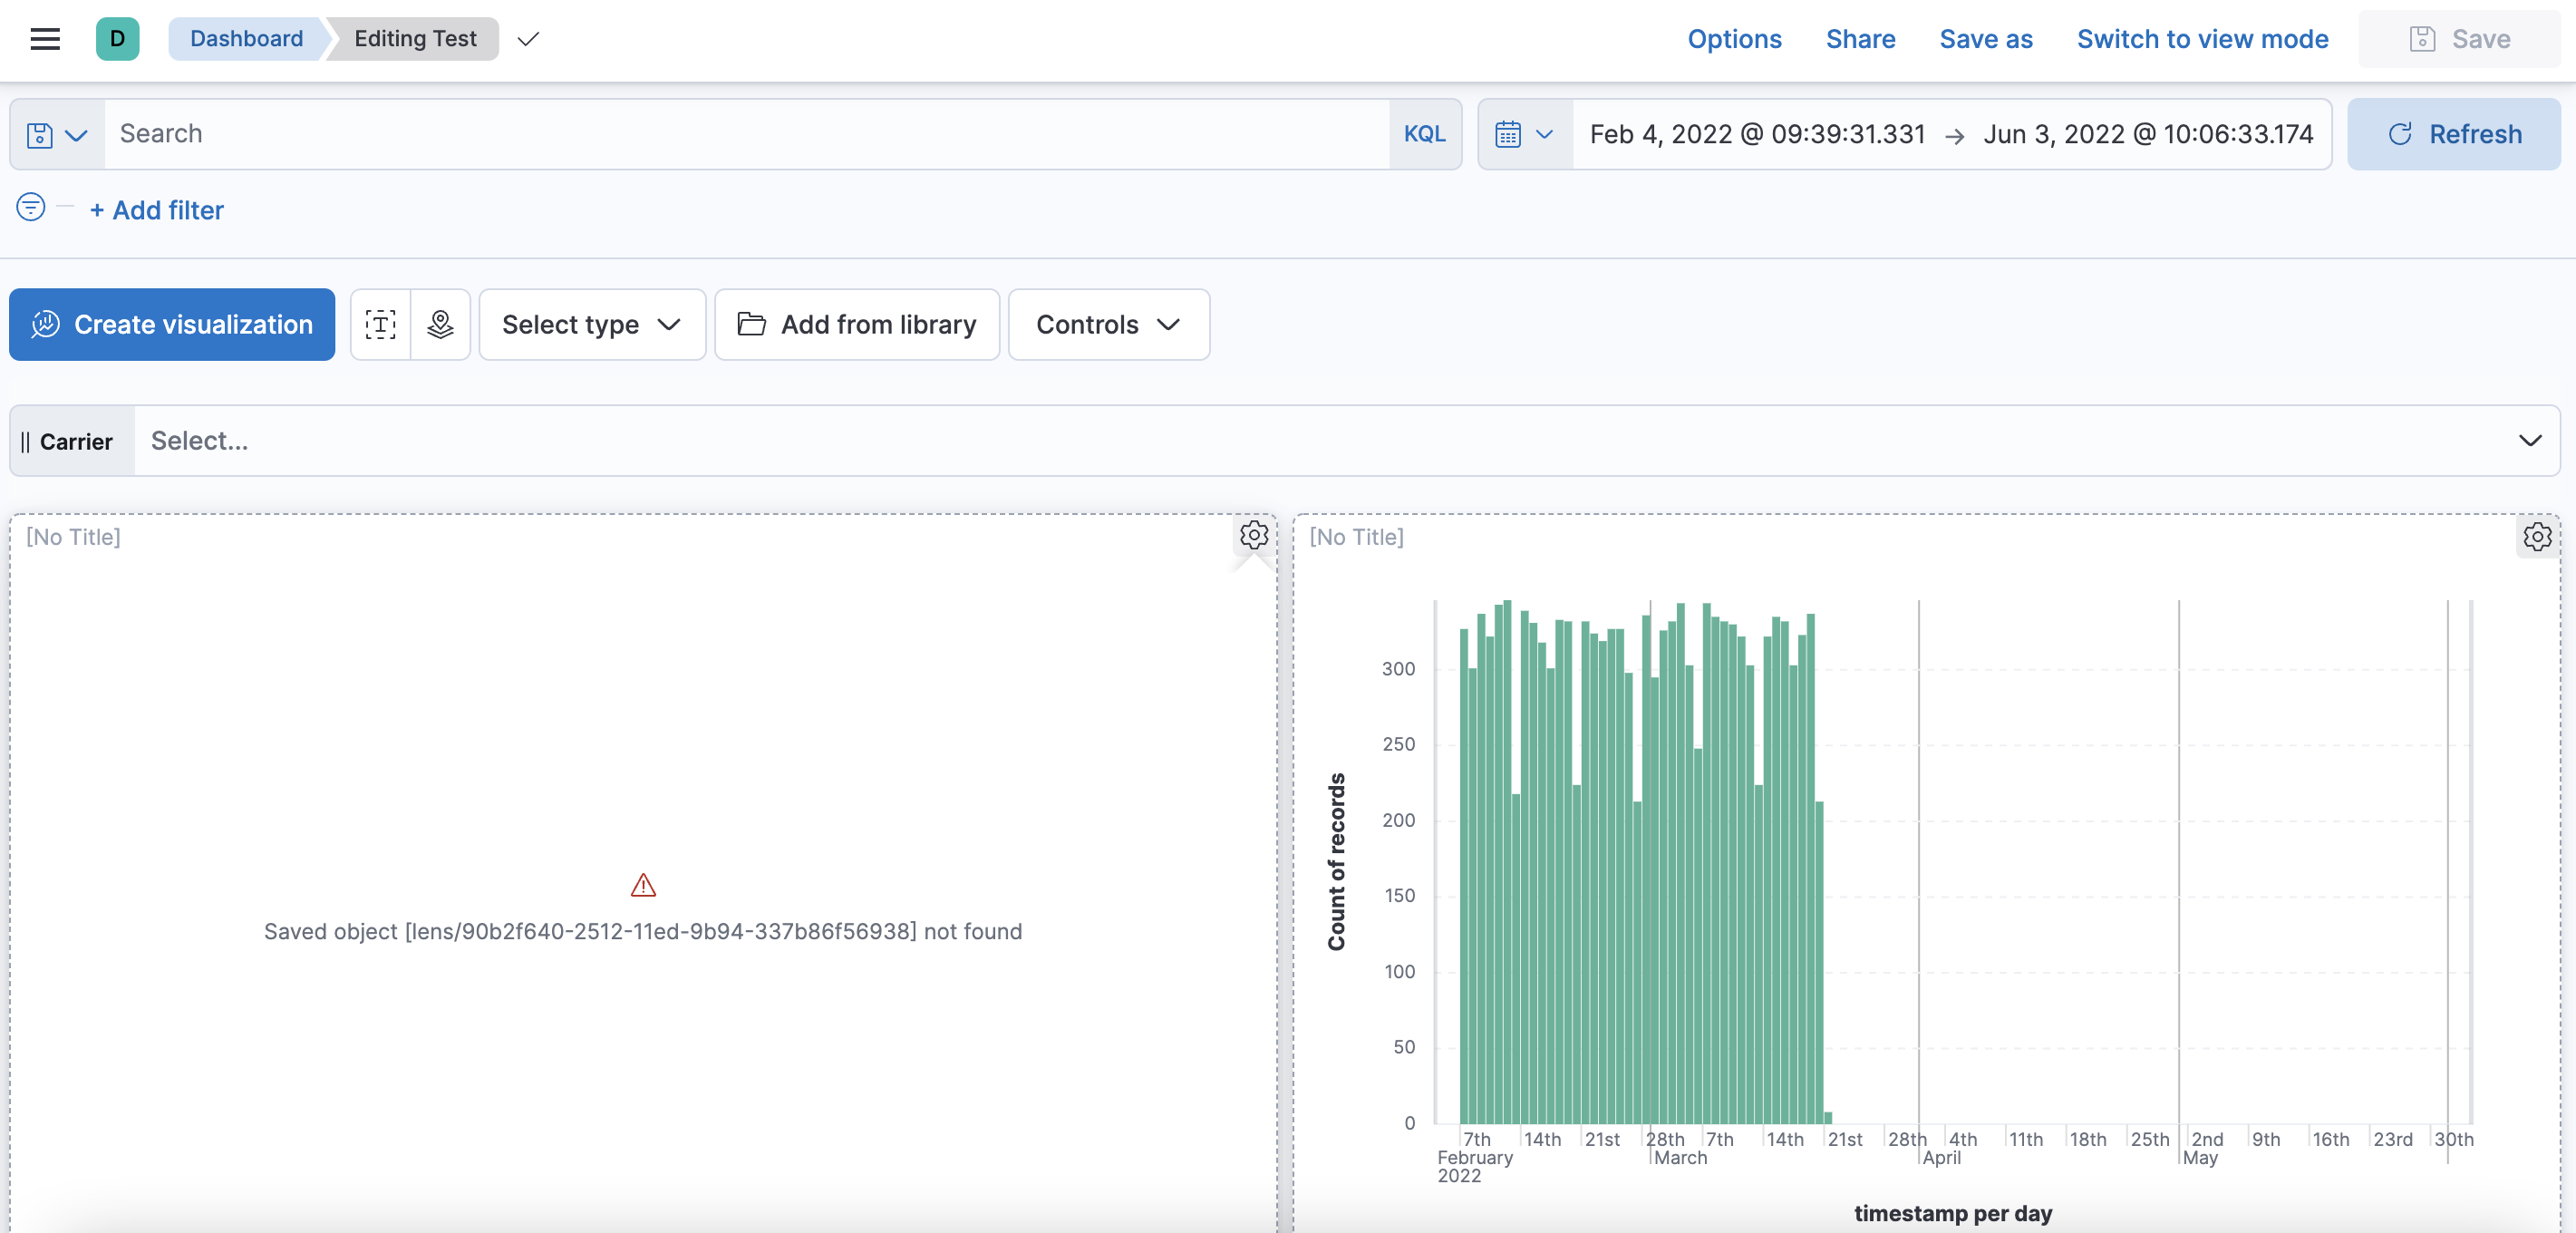2576x1233 pixels.
Task: Open the Share menu
Action: 1861,39
